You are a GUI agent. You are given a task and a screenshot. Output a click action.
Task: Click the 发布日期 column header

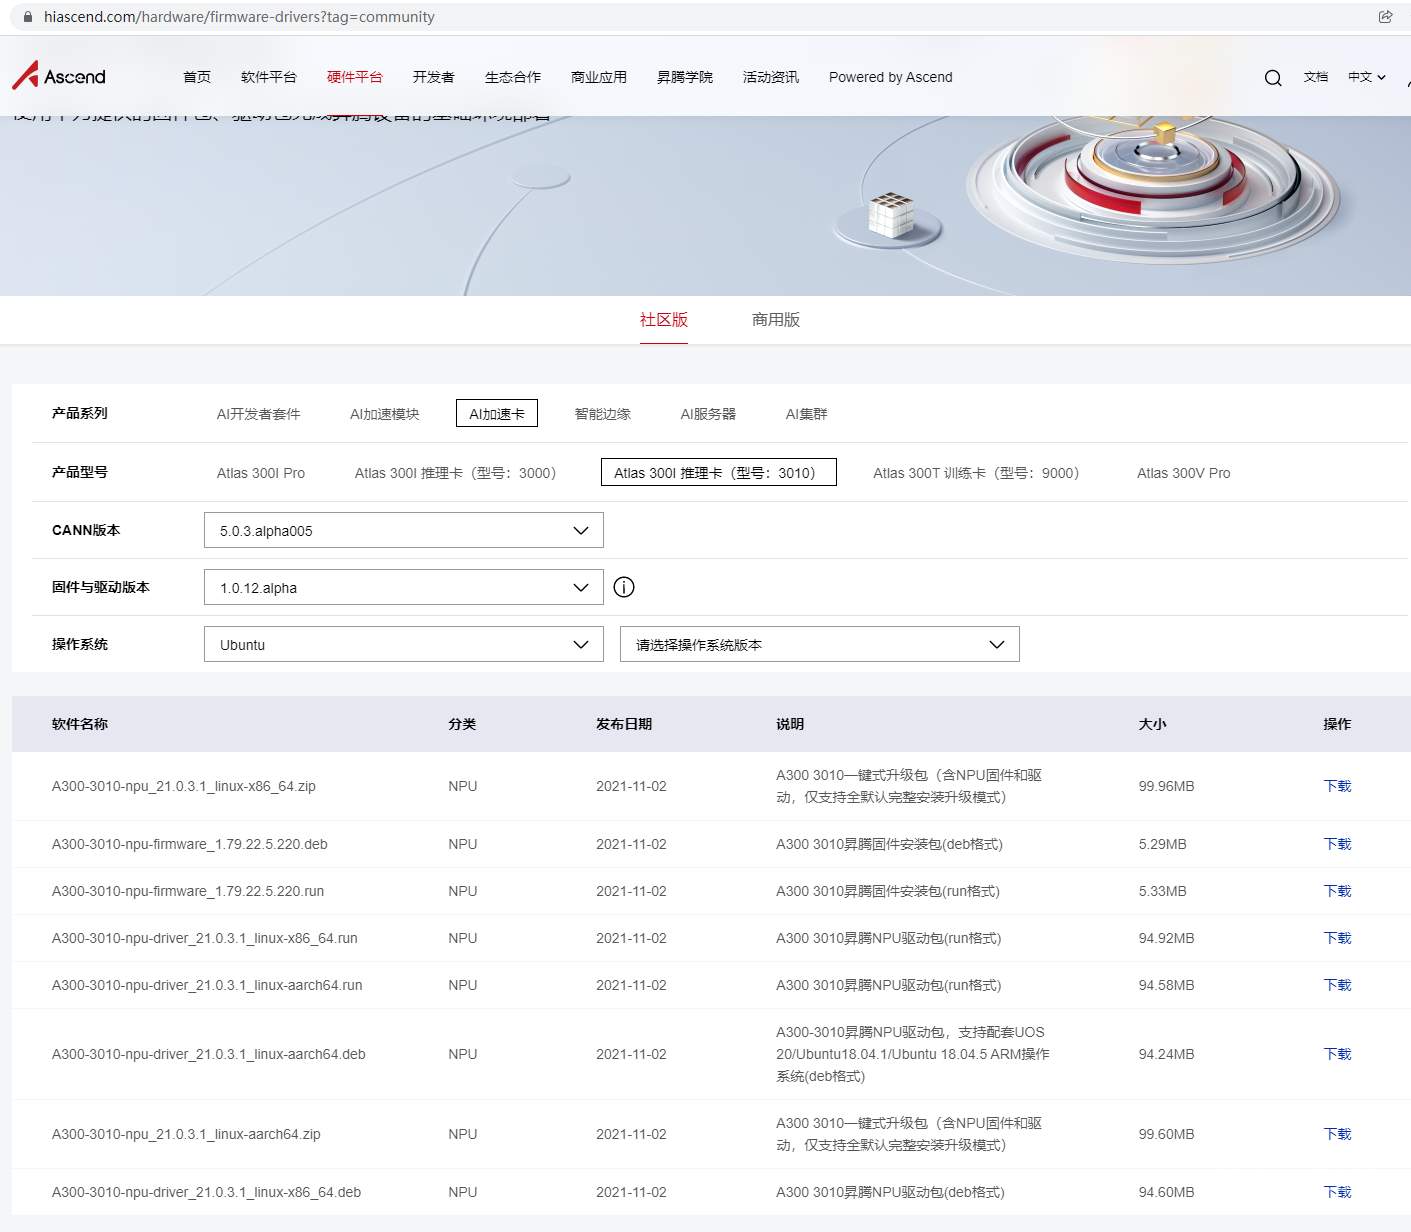click(624, 724)
